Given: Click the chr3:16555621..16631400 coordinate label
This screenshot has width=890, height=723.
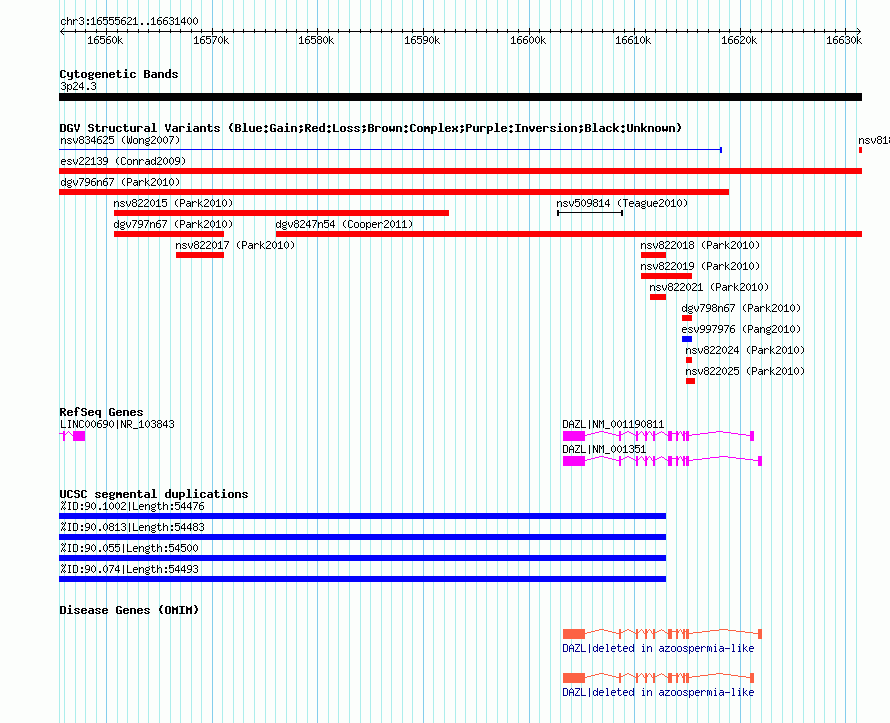Looking at the screenshot, I should (x=129, y=21).
